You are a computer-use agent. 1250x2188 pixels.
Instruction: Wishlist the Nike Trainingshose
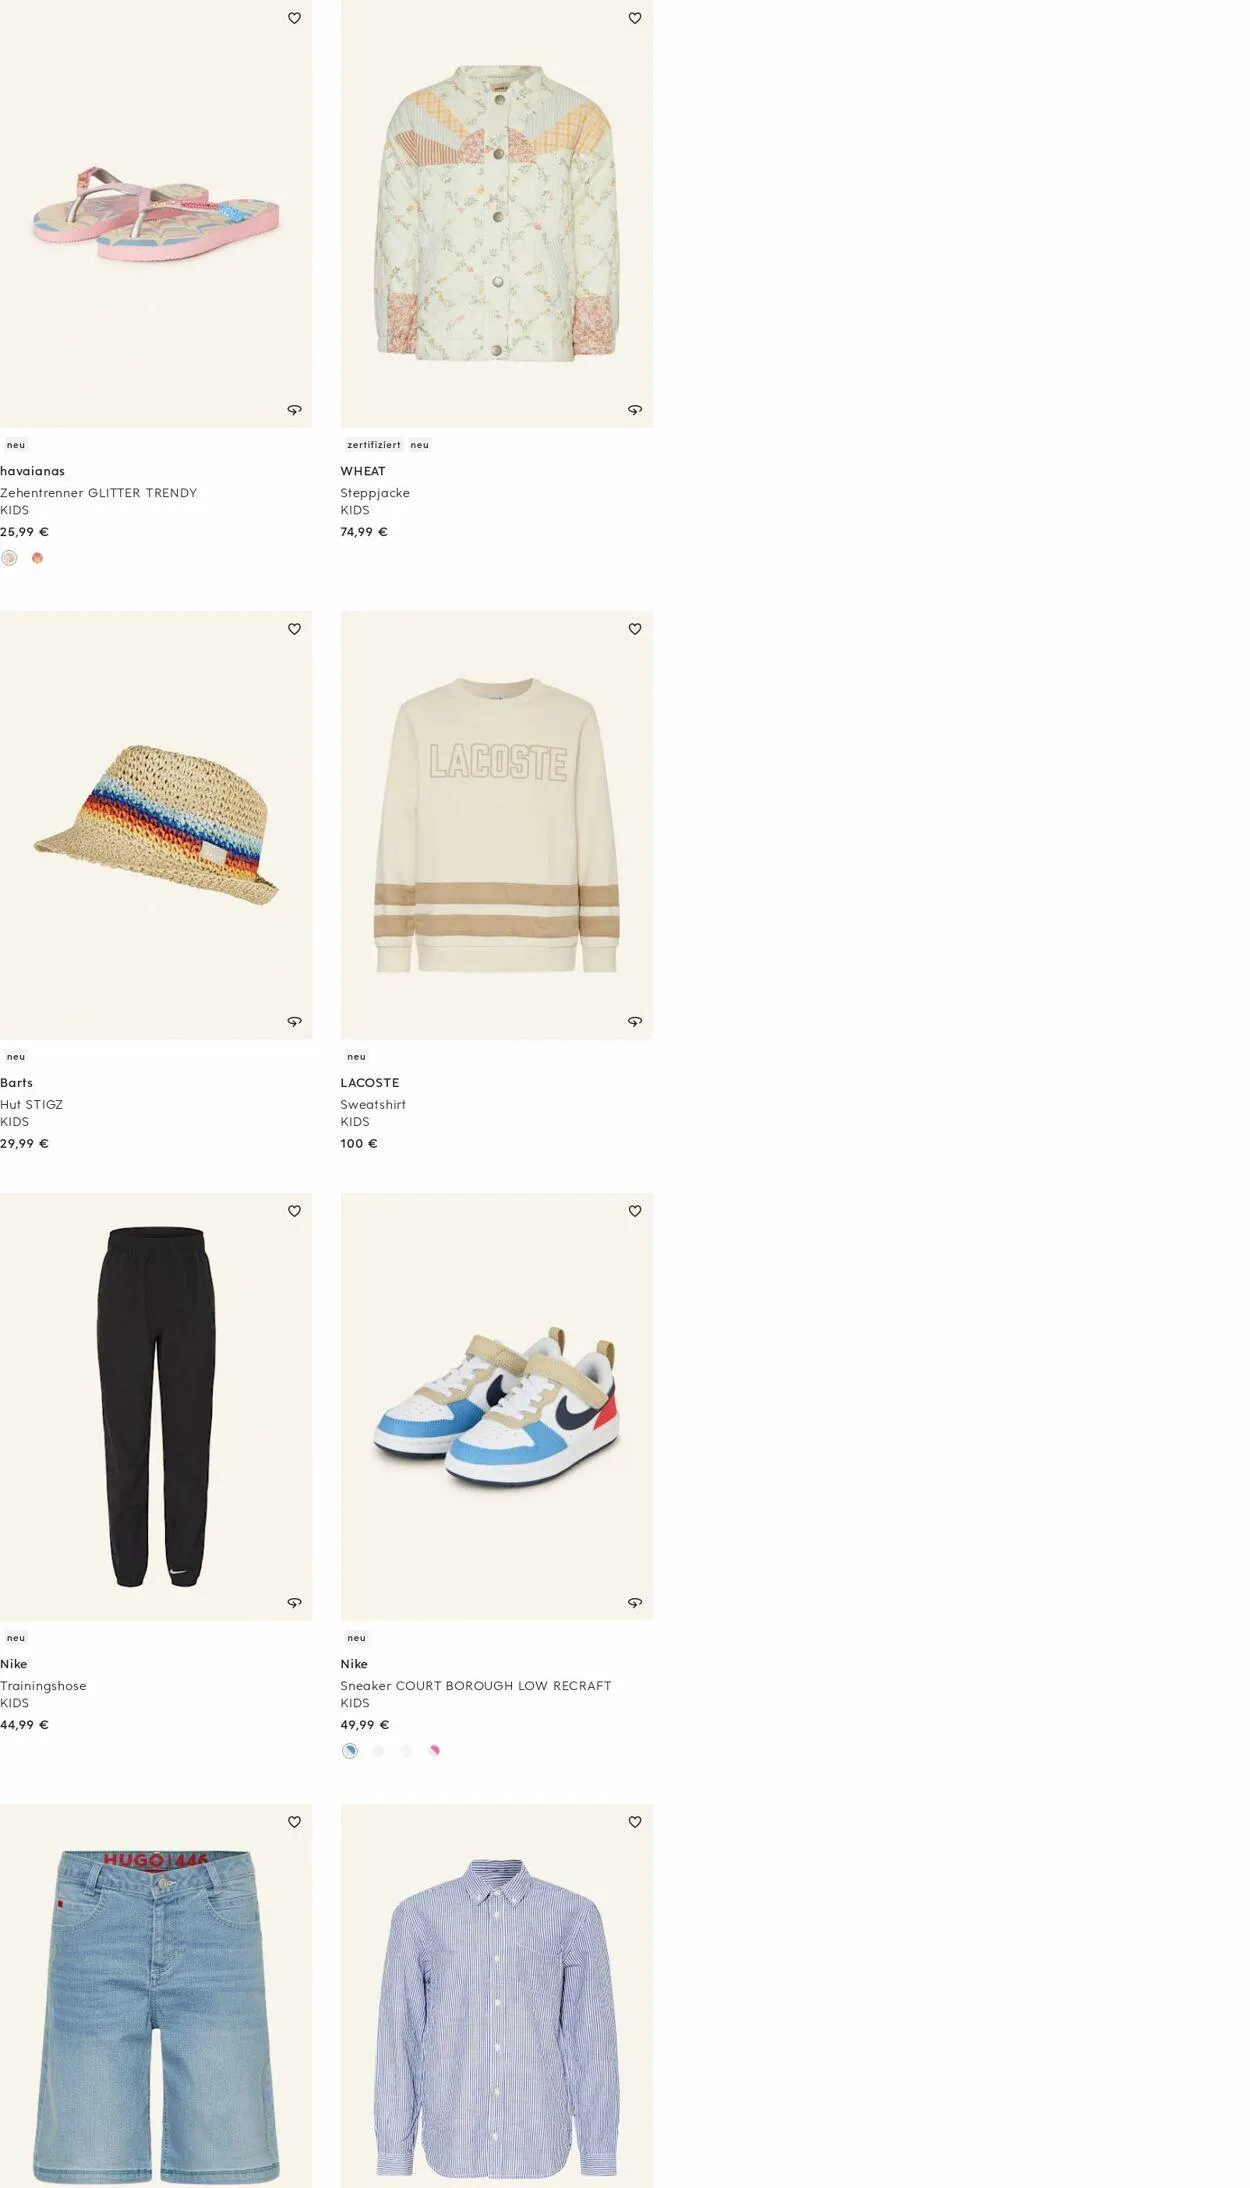coord(294,1211)
